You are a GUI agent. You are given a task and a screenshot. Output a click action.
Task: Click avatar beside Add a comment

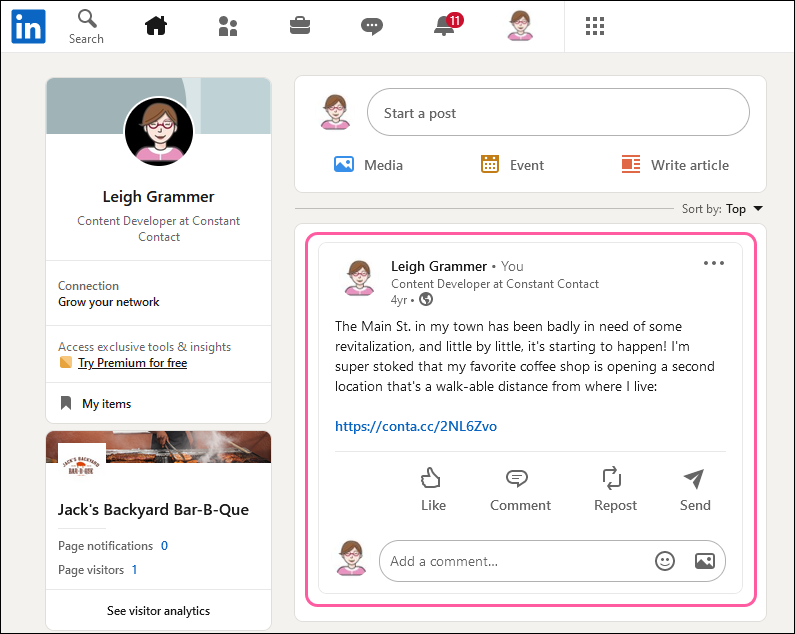point(351,558)
